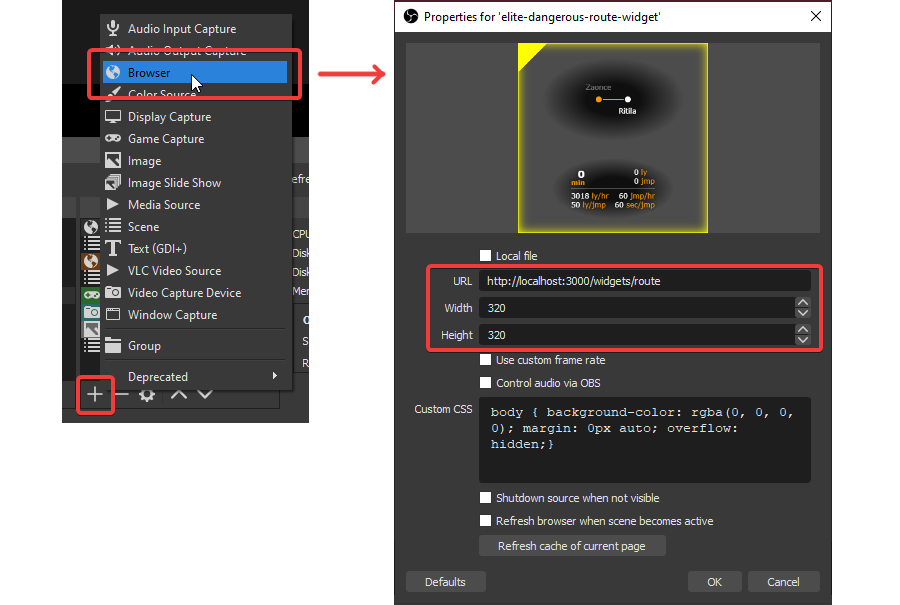Click the Window Capture icon
This screenshot has width=900, height=605.
tap(113, 314)
